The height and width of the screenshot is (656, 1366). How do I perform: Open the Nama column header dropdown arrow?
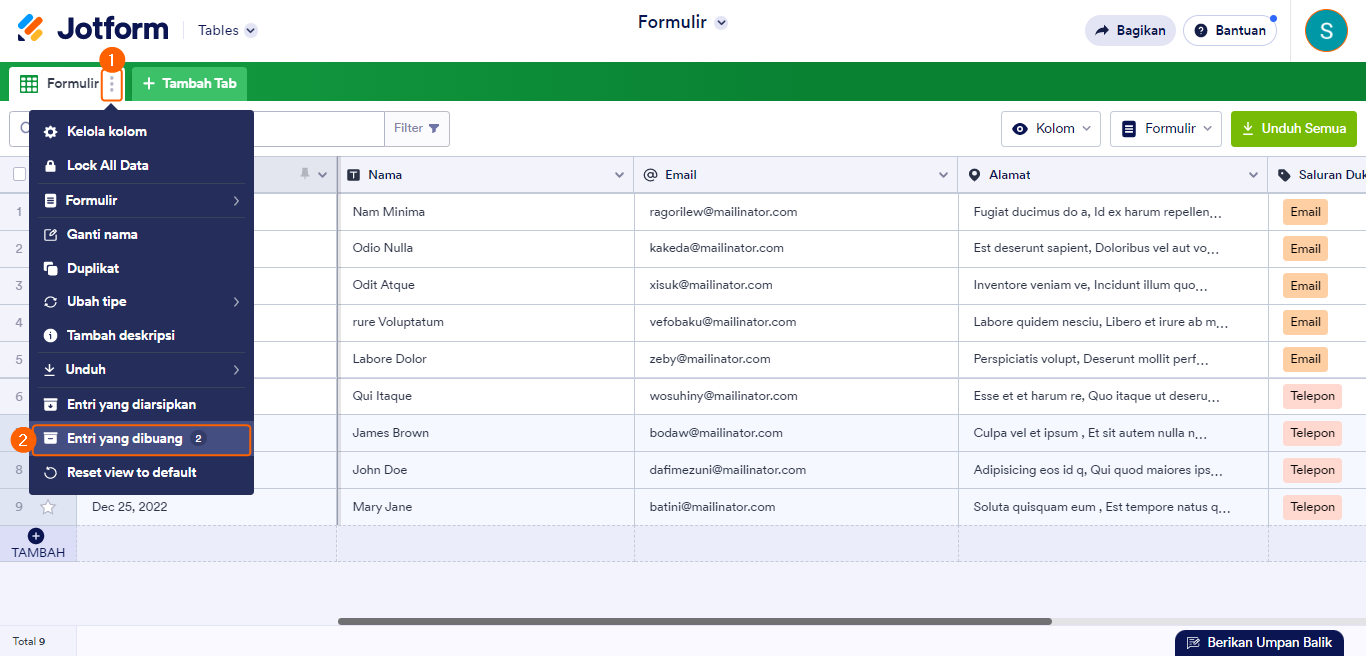[x=619, y=175]
